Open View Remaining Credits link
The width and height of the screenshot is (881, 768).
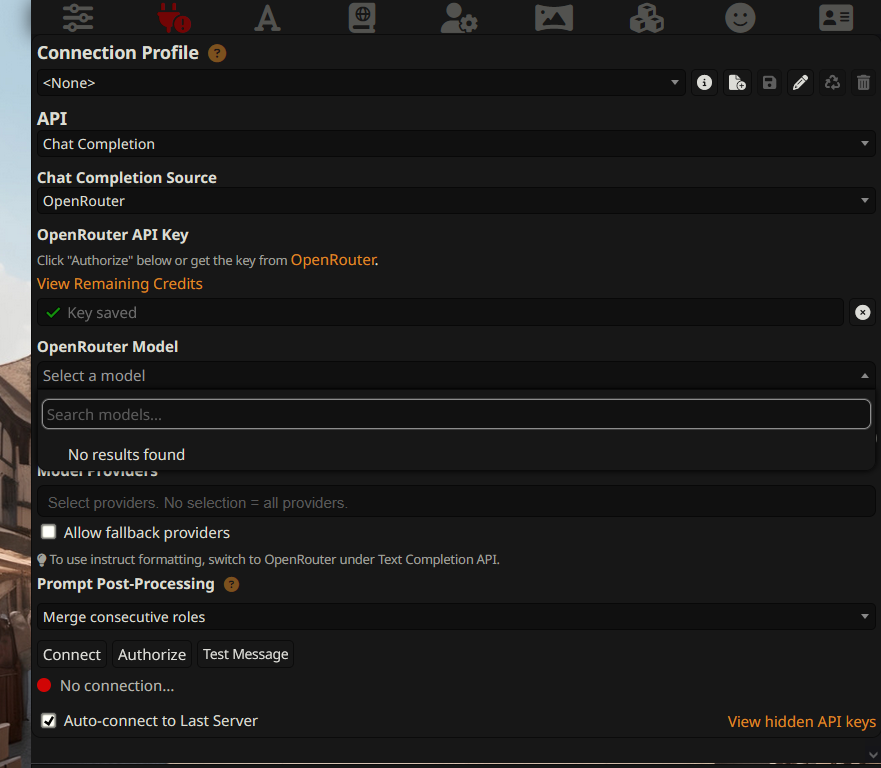(120, 284)
